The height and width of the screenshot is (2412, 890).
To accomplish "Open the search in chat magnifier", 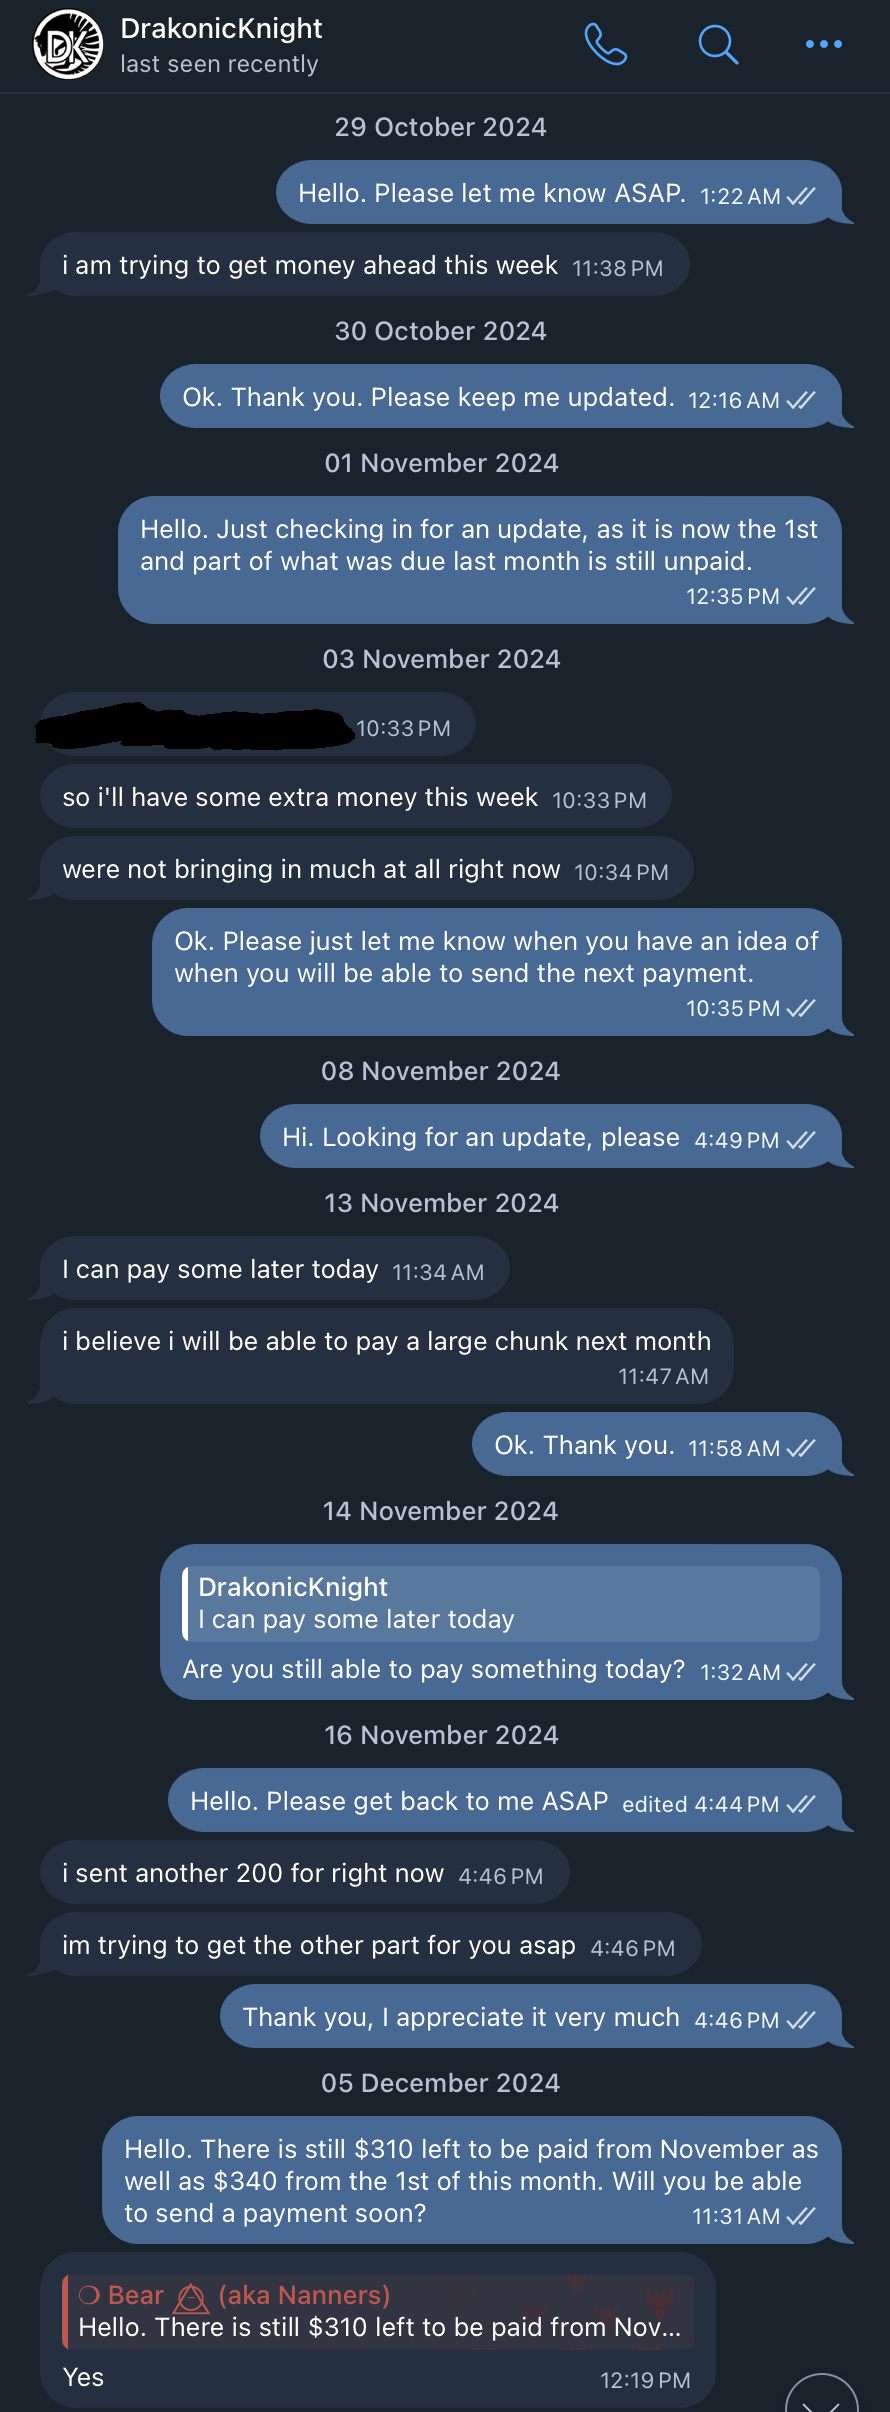I will (717, 45).
